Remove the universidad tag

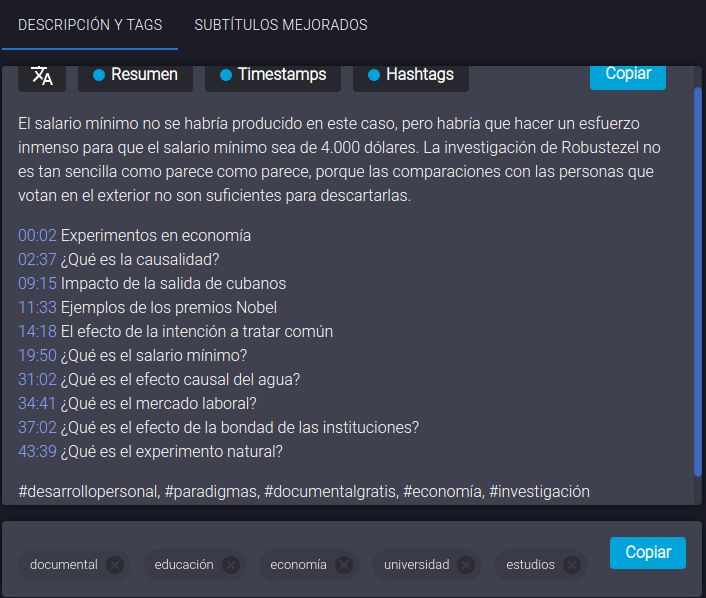[466, 565]
